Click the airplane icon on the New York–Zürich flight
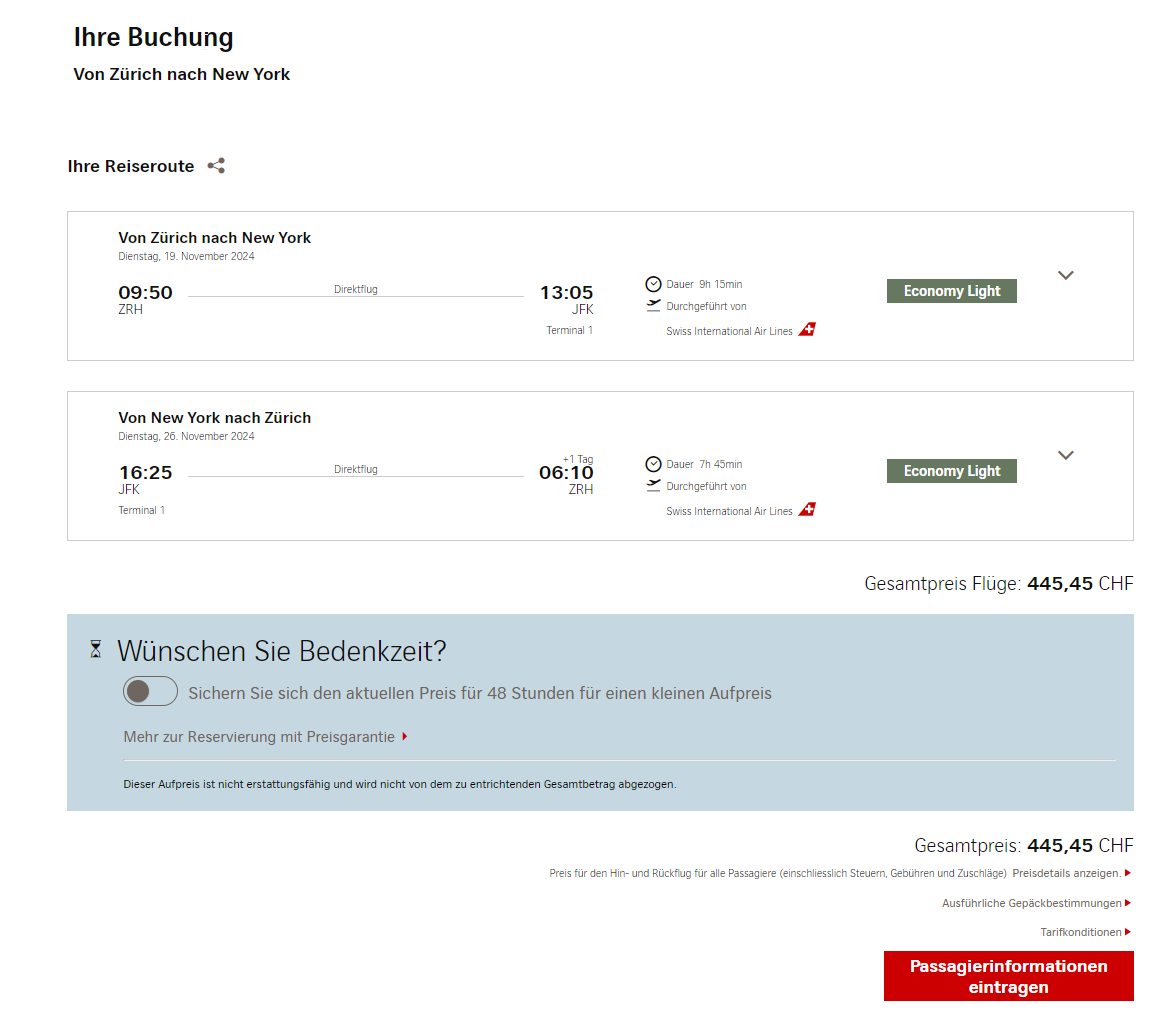Image resolution: width=1155 pixels, height=1015 pixels. [654, 486]
